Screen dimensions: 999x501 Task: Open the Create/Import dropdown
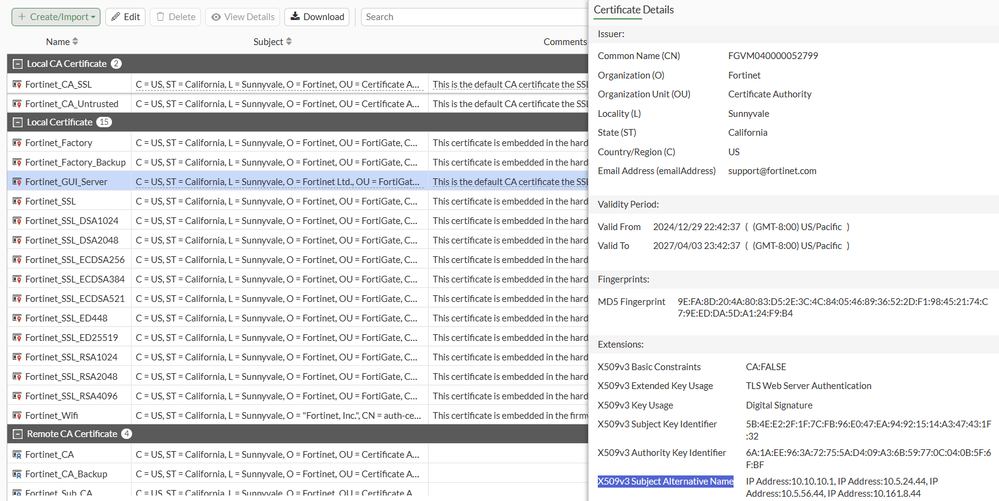coord(56,17)
